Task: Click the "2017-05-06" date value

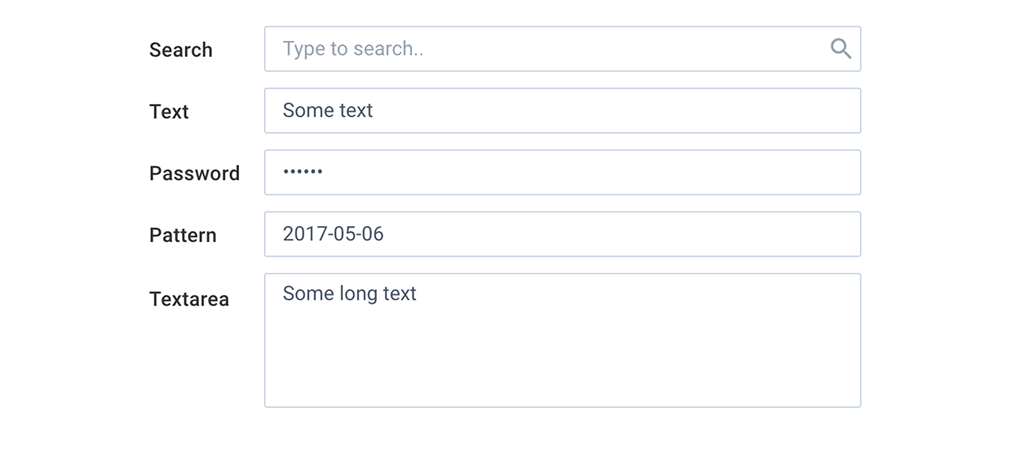Action: pos(333,235)
